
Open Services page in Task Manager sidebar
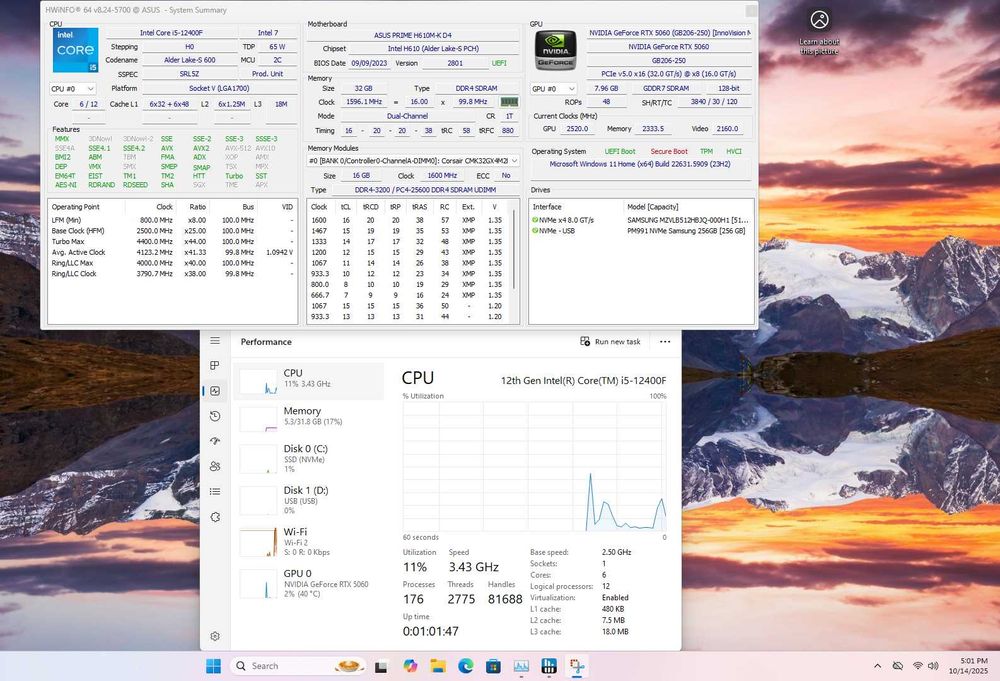tap(215, 516)
